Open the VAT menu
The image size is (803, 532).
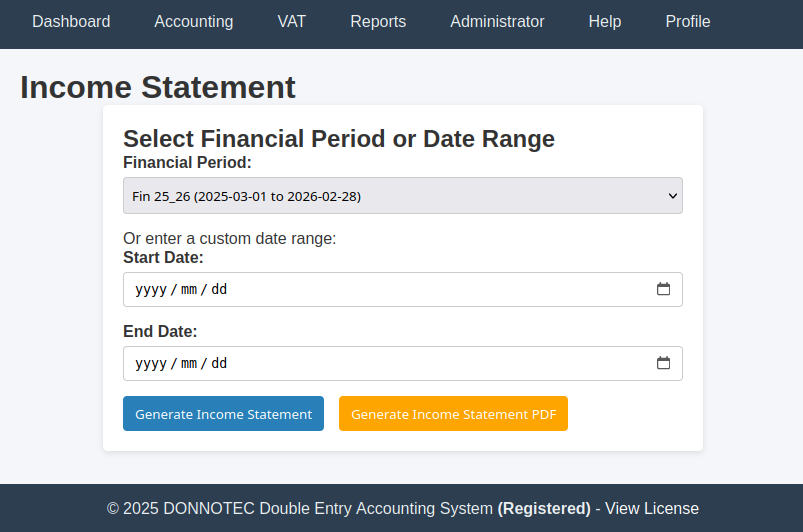pyautogui.click(x=291, y=22)
